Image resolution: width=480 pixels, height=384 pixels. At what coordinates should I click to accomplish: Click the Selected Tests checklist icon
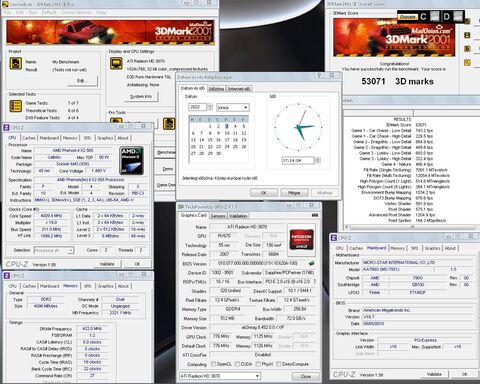click(16, 106)
